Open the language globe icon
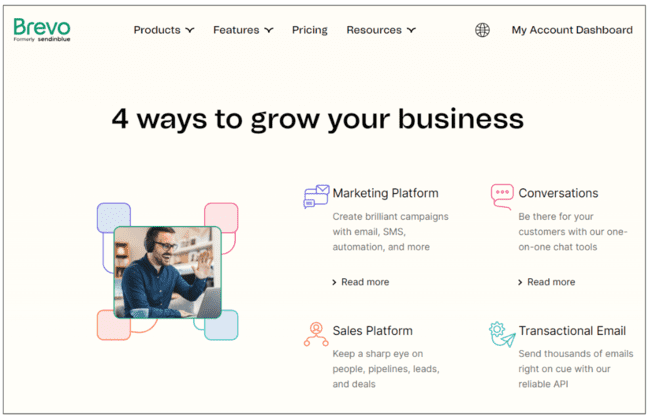650x419 pixels. tap(483, 30)
